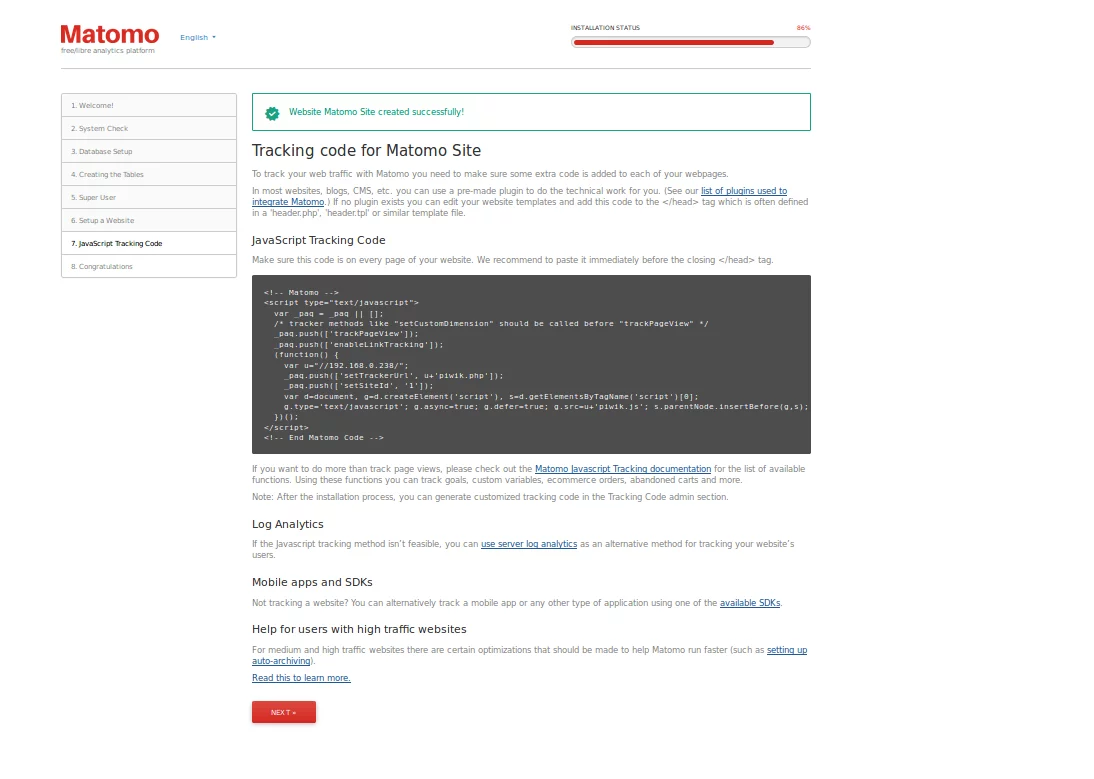The image size is (1094, 779).
Task: Click 'Website Matomo Site created successfully!' message
Action: (x=376, y=112)
